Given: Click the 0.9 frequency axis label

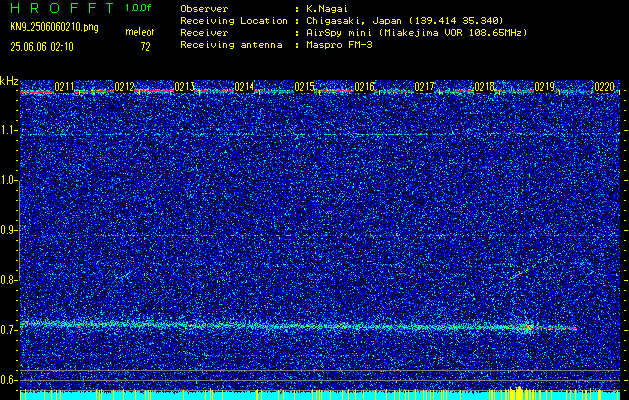Looking at the screenshot, I should coord(9,230).
